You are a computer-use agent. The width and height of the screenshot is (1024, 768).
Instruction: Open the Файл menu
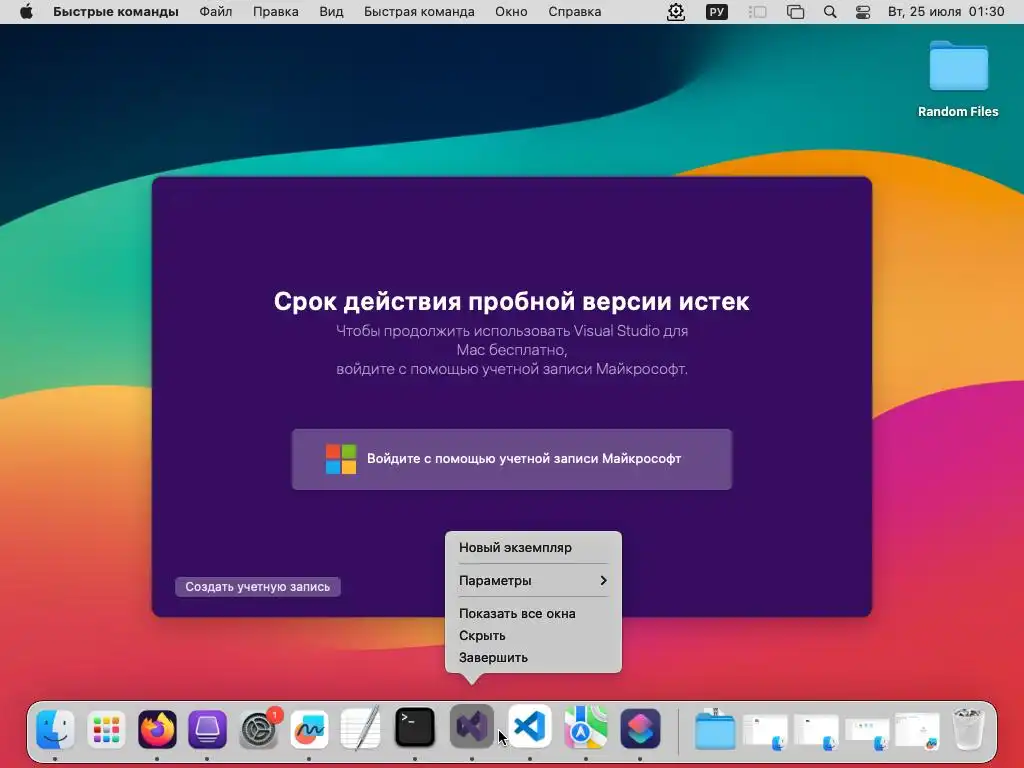click(216, 12)
